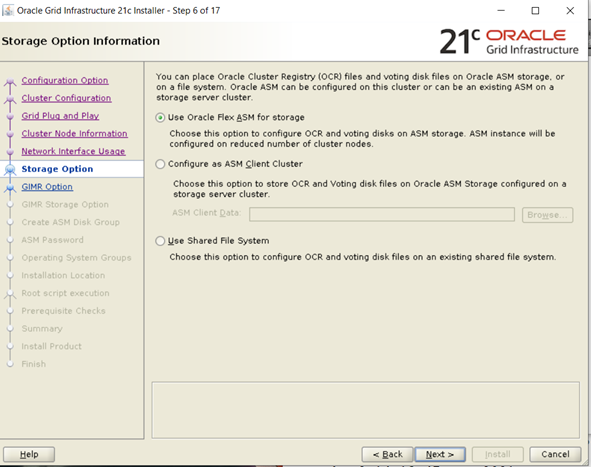591x467 pixels.
Task: Click the Java installer icon in title bar
Action: click(8, 11)
